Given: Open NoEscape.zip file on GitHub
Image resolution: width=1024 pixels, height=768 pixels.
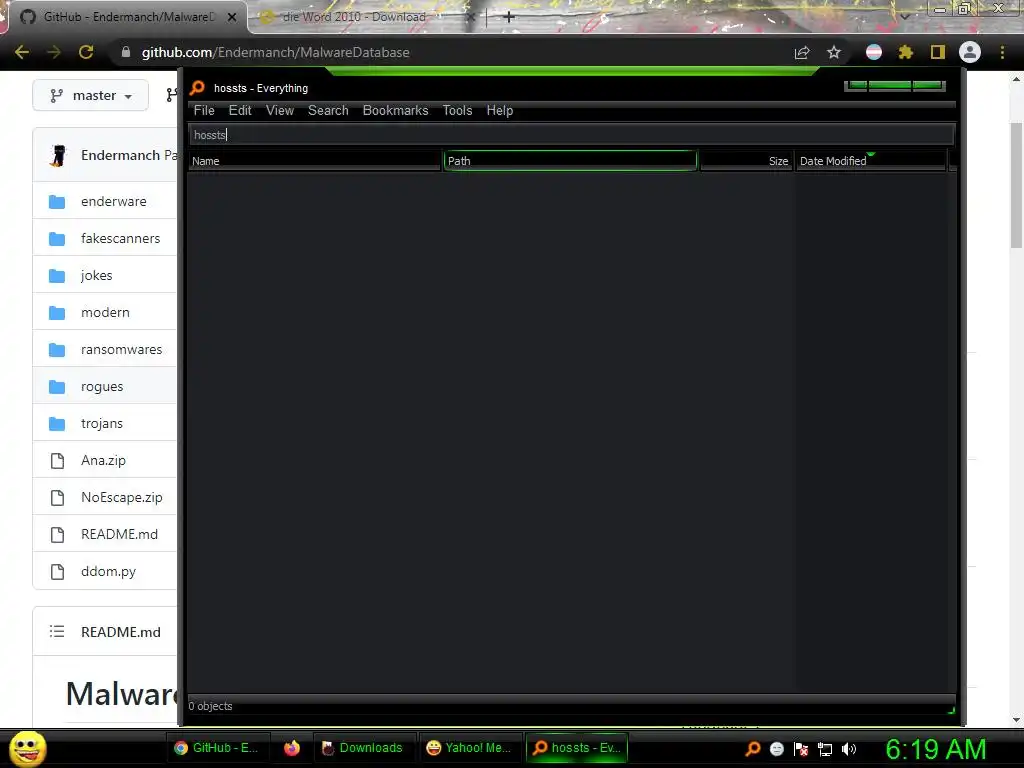Looking at the screenshot, I should (x=121, y=498).
